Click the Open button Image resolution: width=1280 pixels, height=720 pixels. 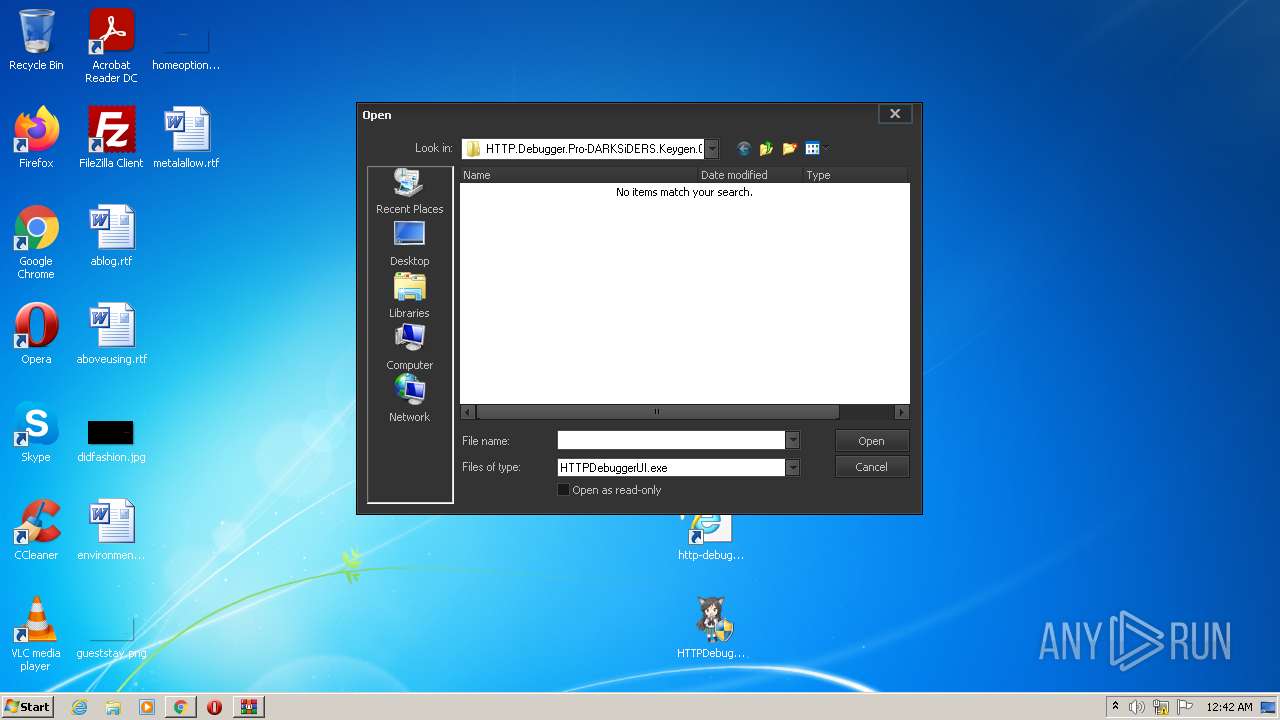[871, 441]
